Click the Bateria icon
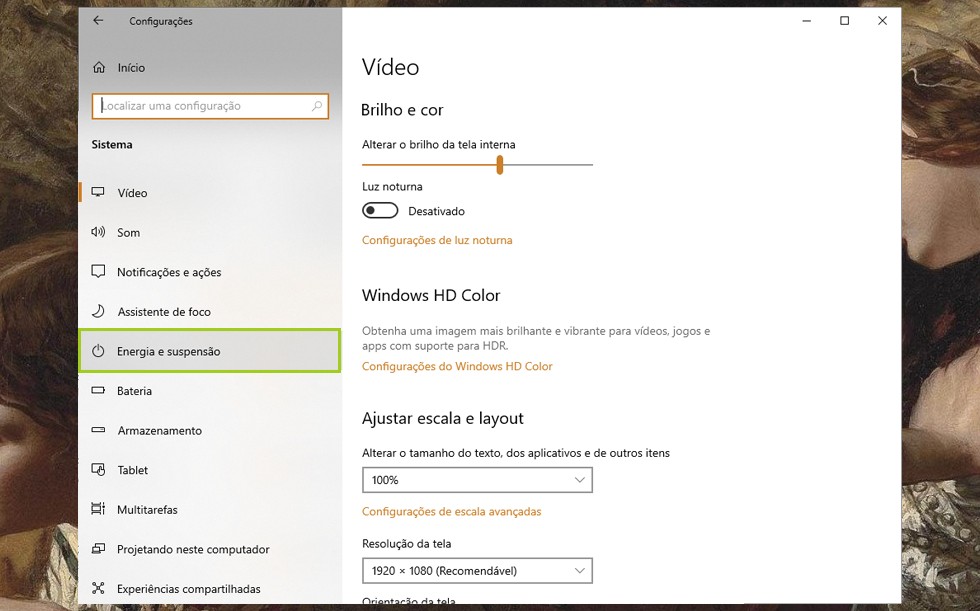The height and width of the screenshot is (611, 980). (x=98, y=390)
